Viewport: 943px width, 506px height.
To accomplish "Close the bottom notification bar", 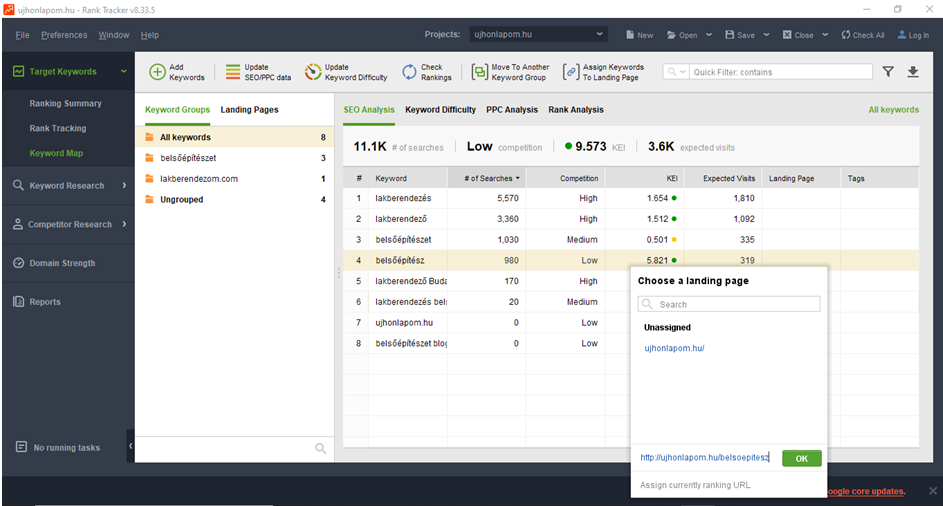I will 933,491.
